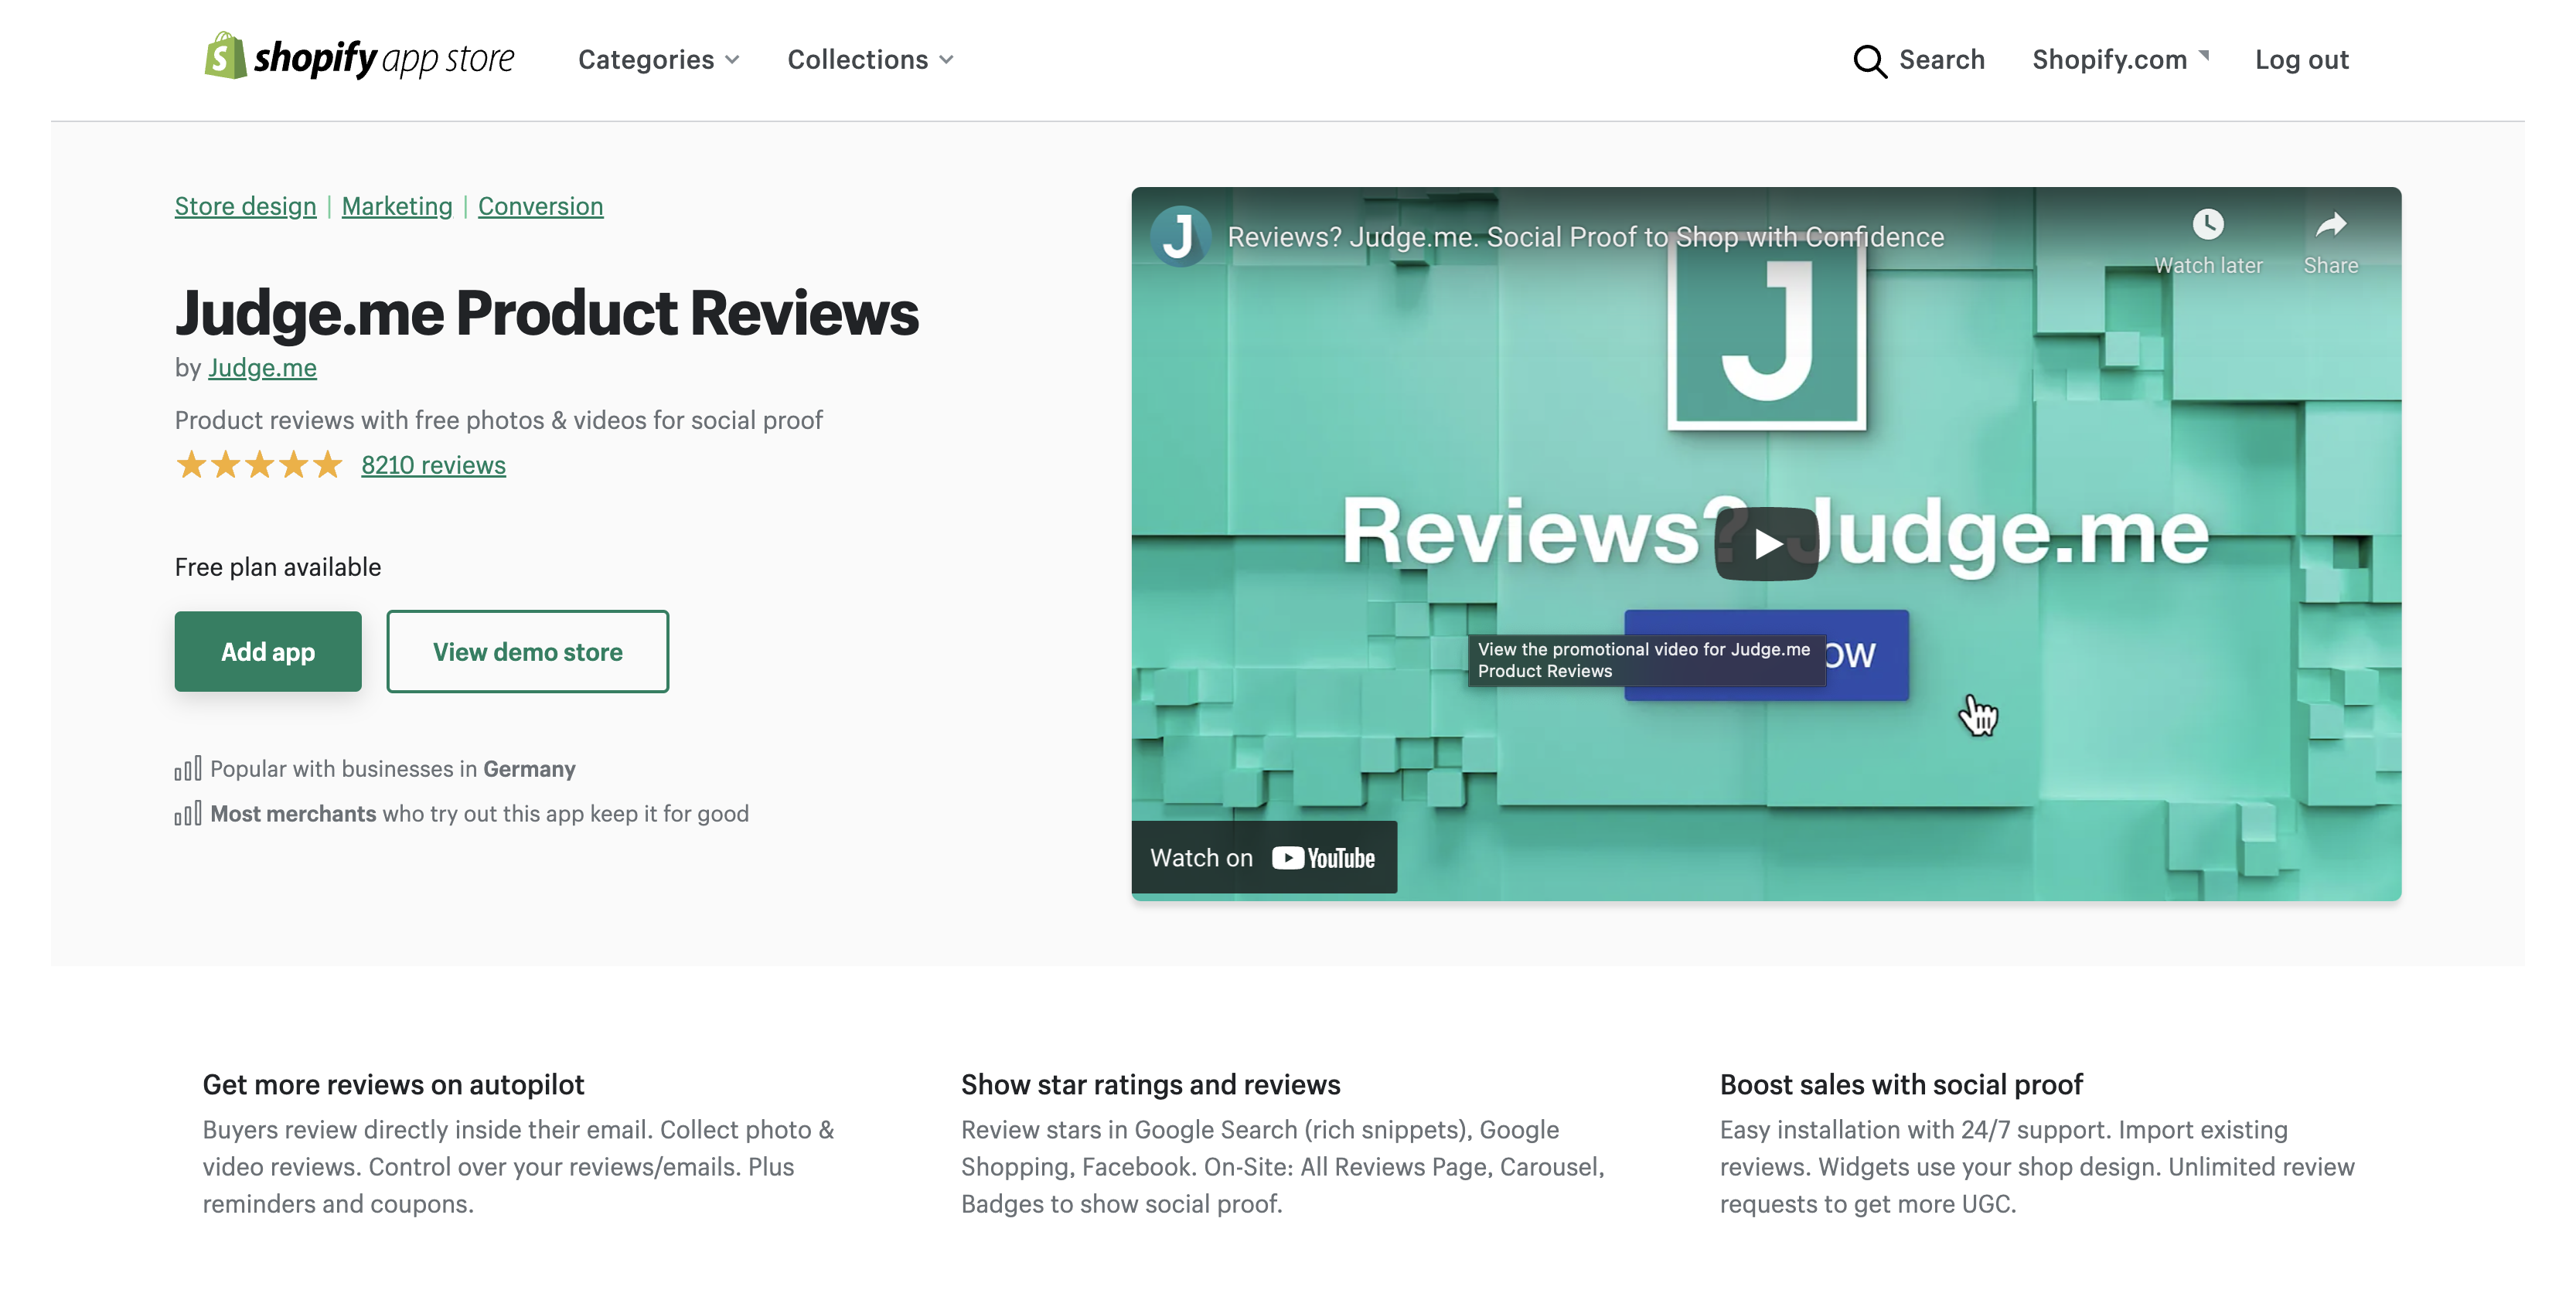Open the Marketing category link
The image size is (2576, 1300).
(397, 206)
